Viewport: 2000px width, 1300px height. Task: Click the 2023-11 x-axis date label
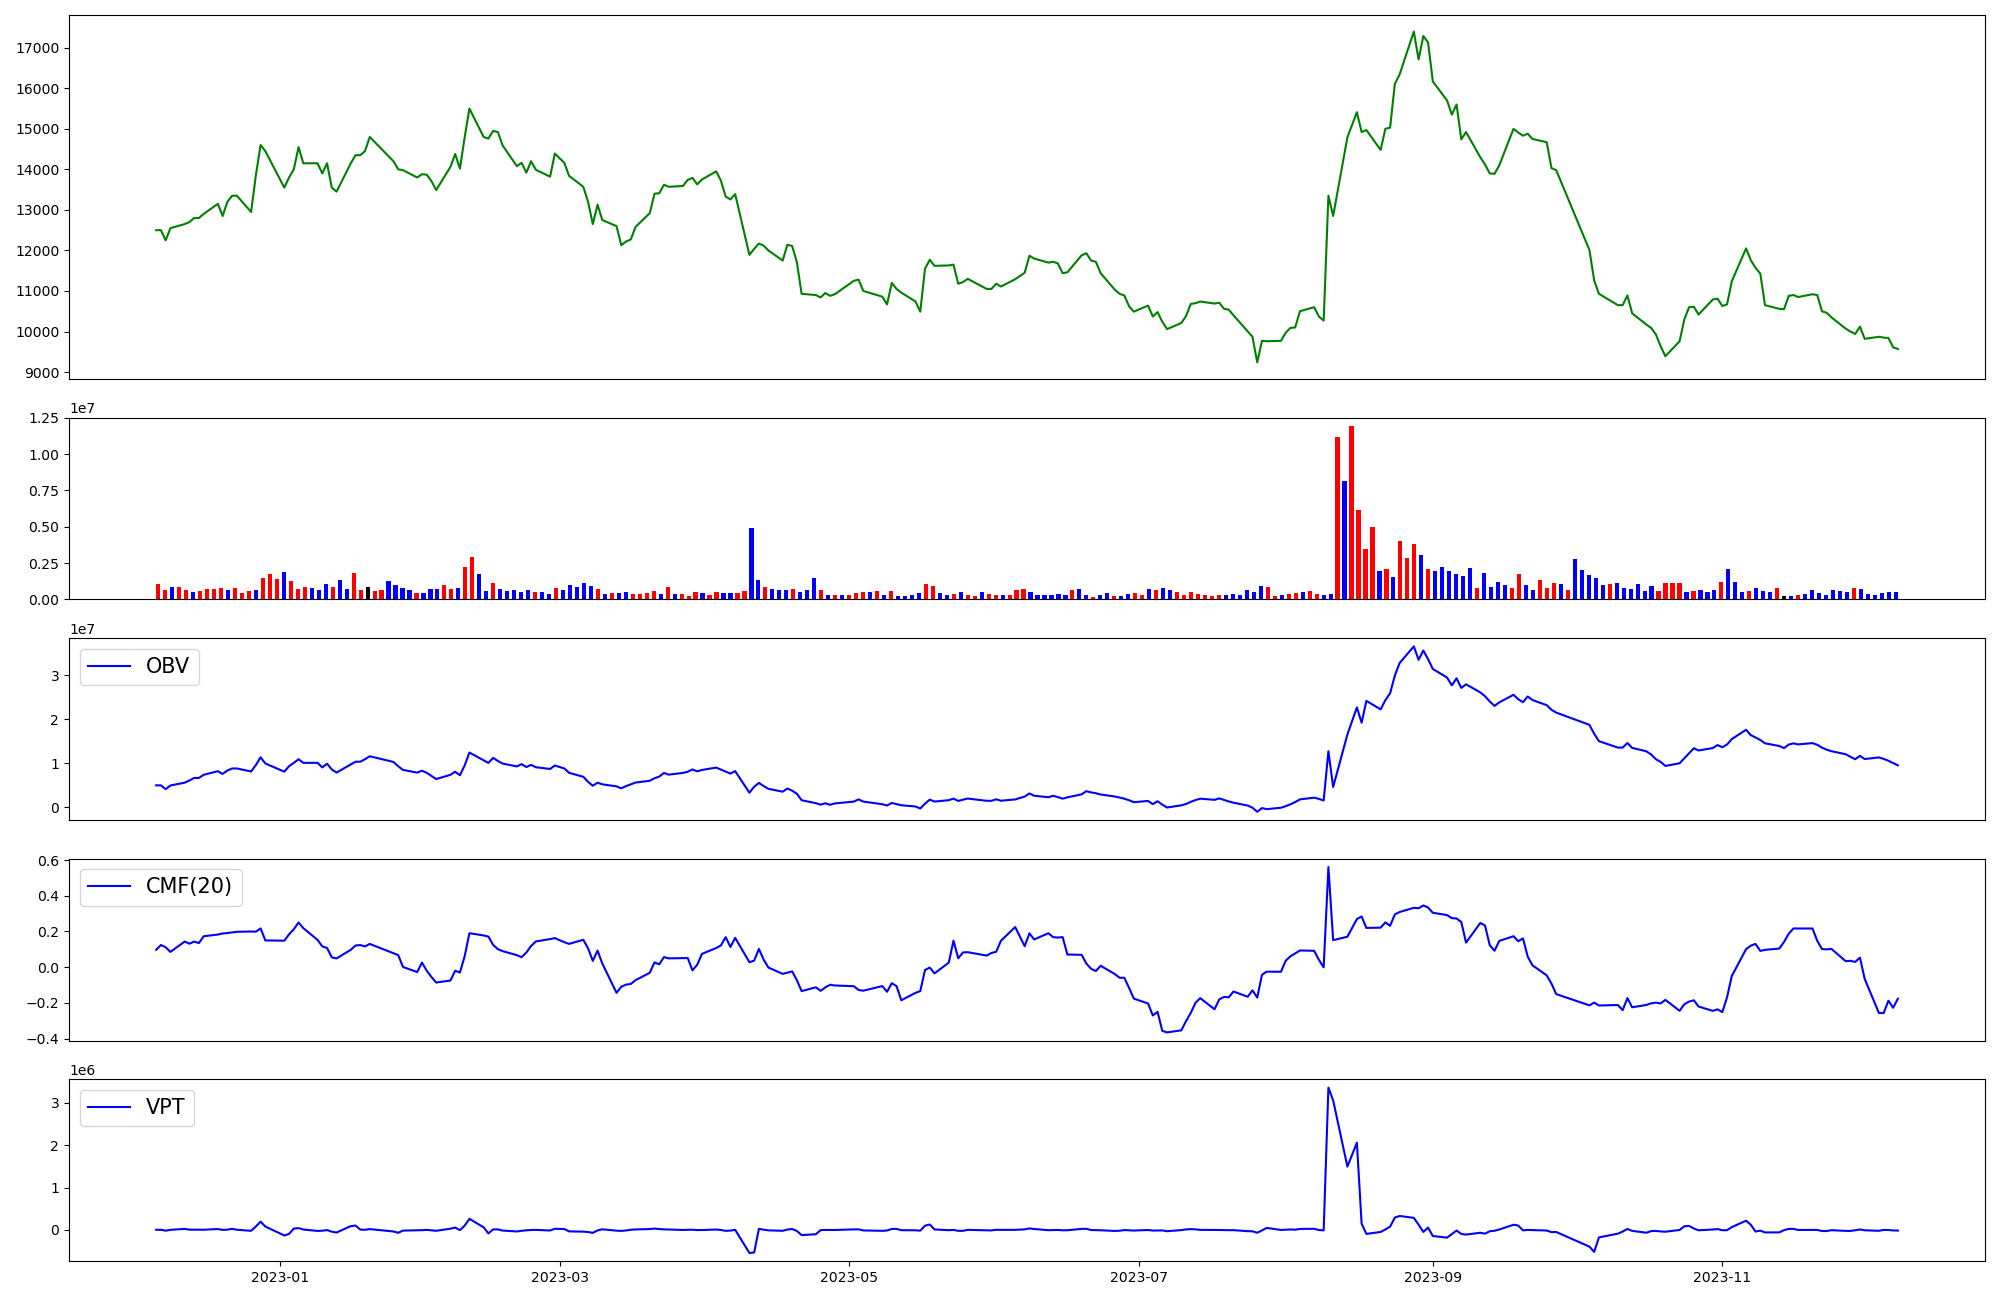tap(1723, 1277)
